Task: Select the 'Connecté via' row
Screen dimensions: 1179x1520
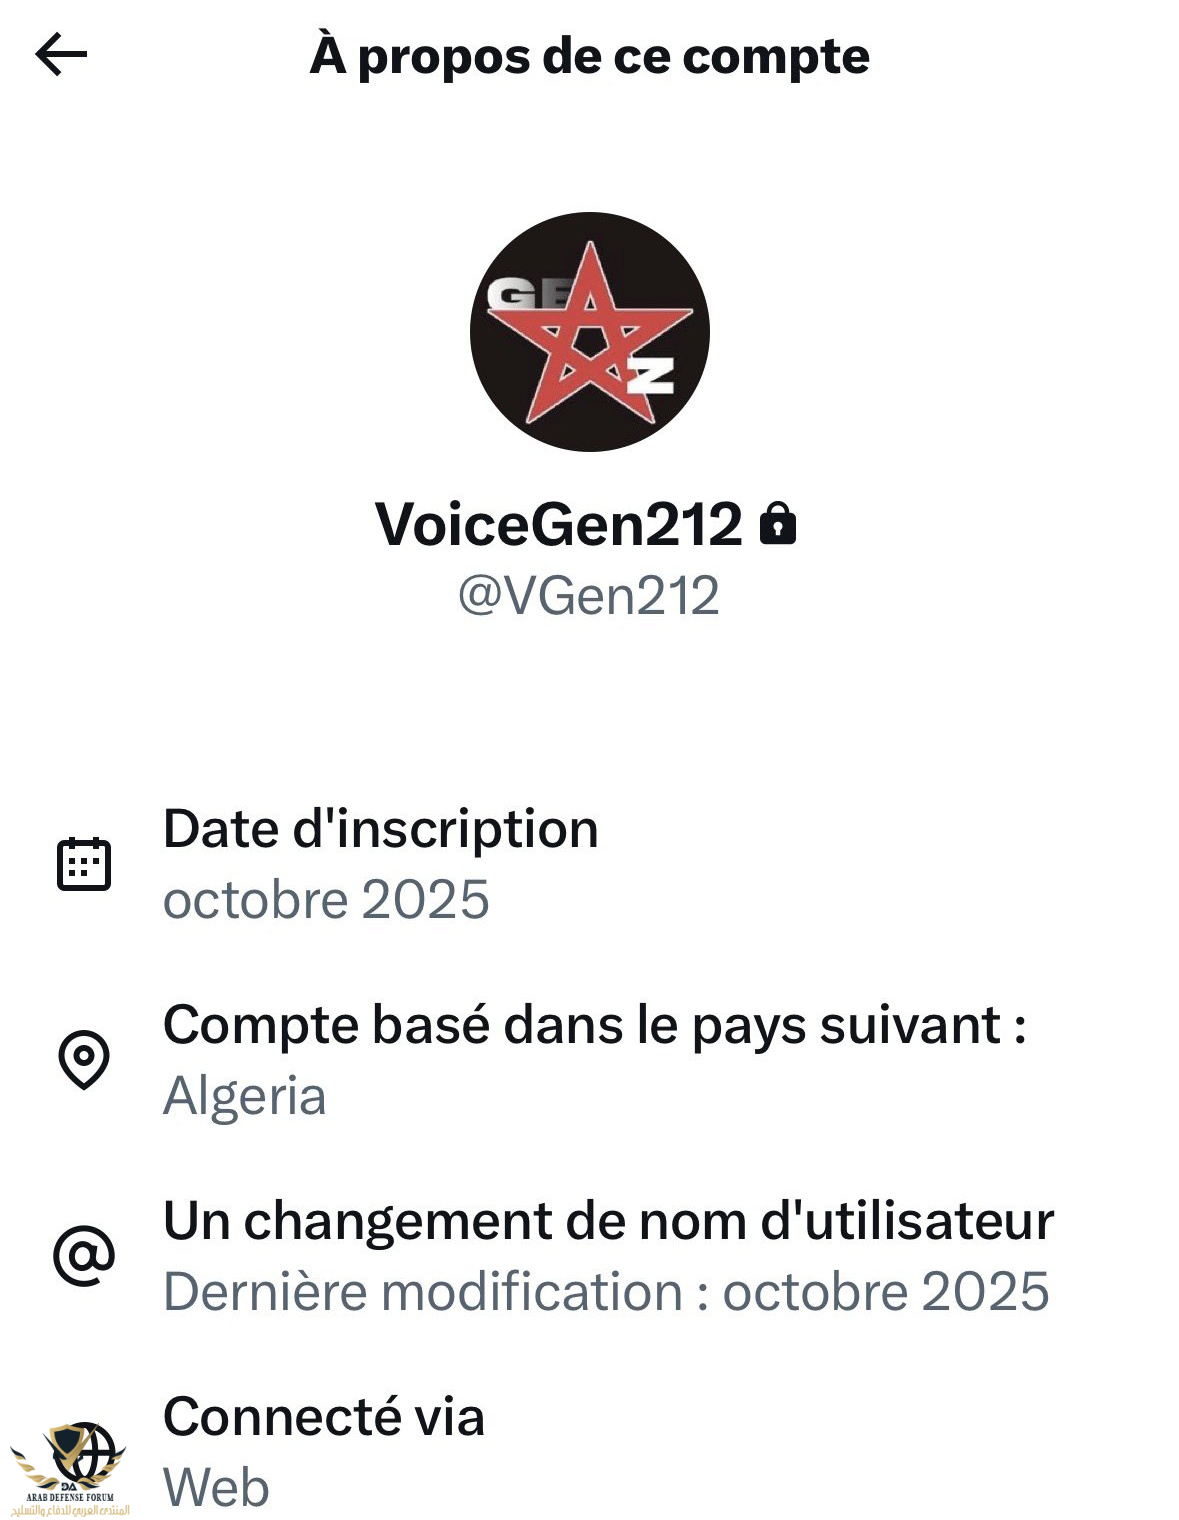Action: click(x=323, y=1417)
